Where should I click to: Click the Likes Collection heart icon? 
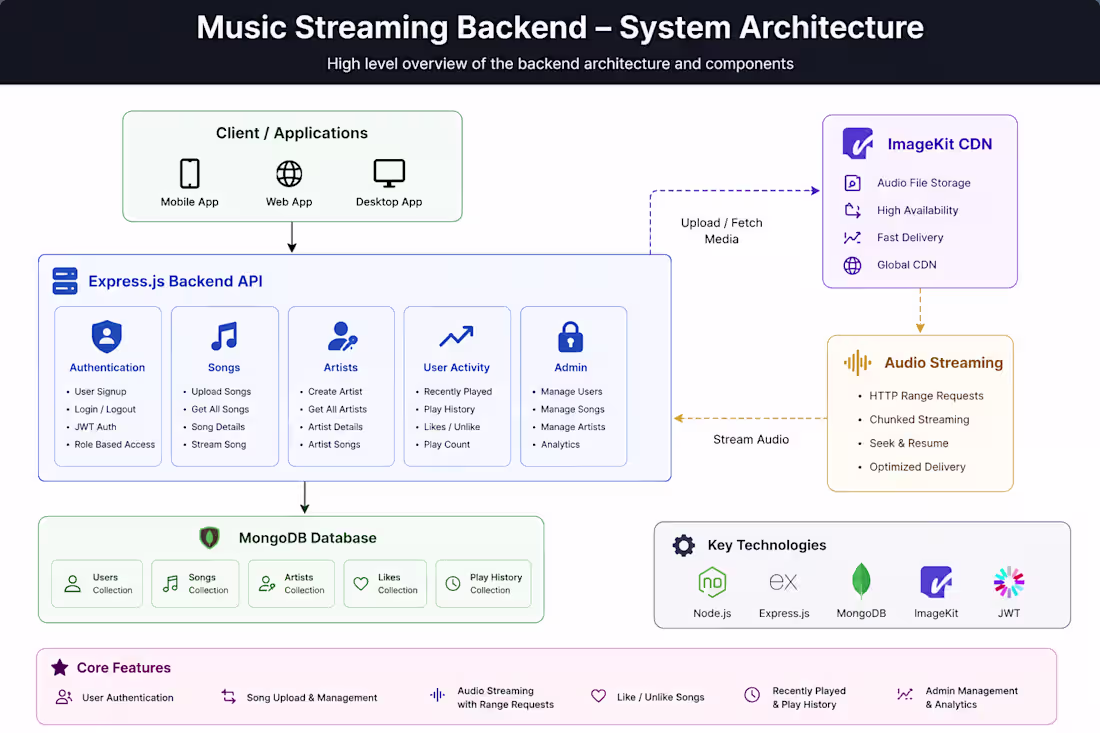[x=361, y=584]
